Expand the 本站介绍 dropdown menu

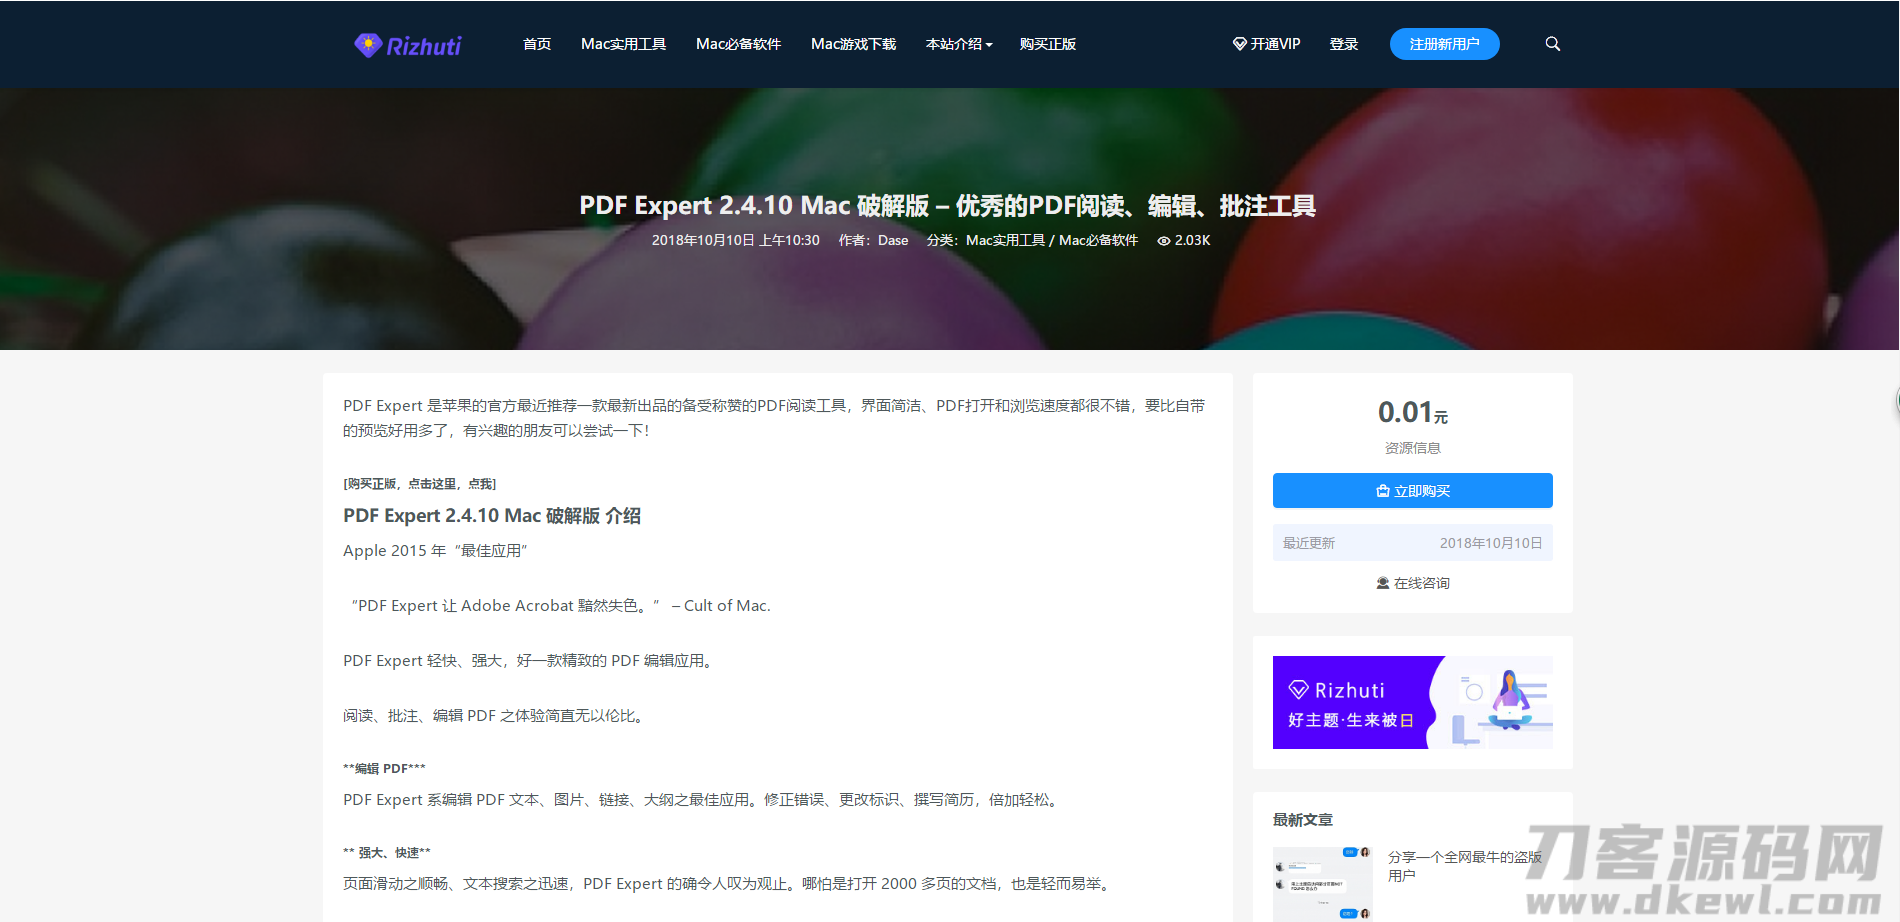[x=957, y=44]
